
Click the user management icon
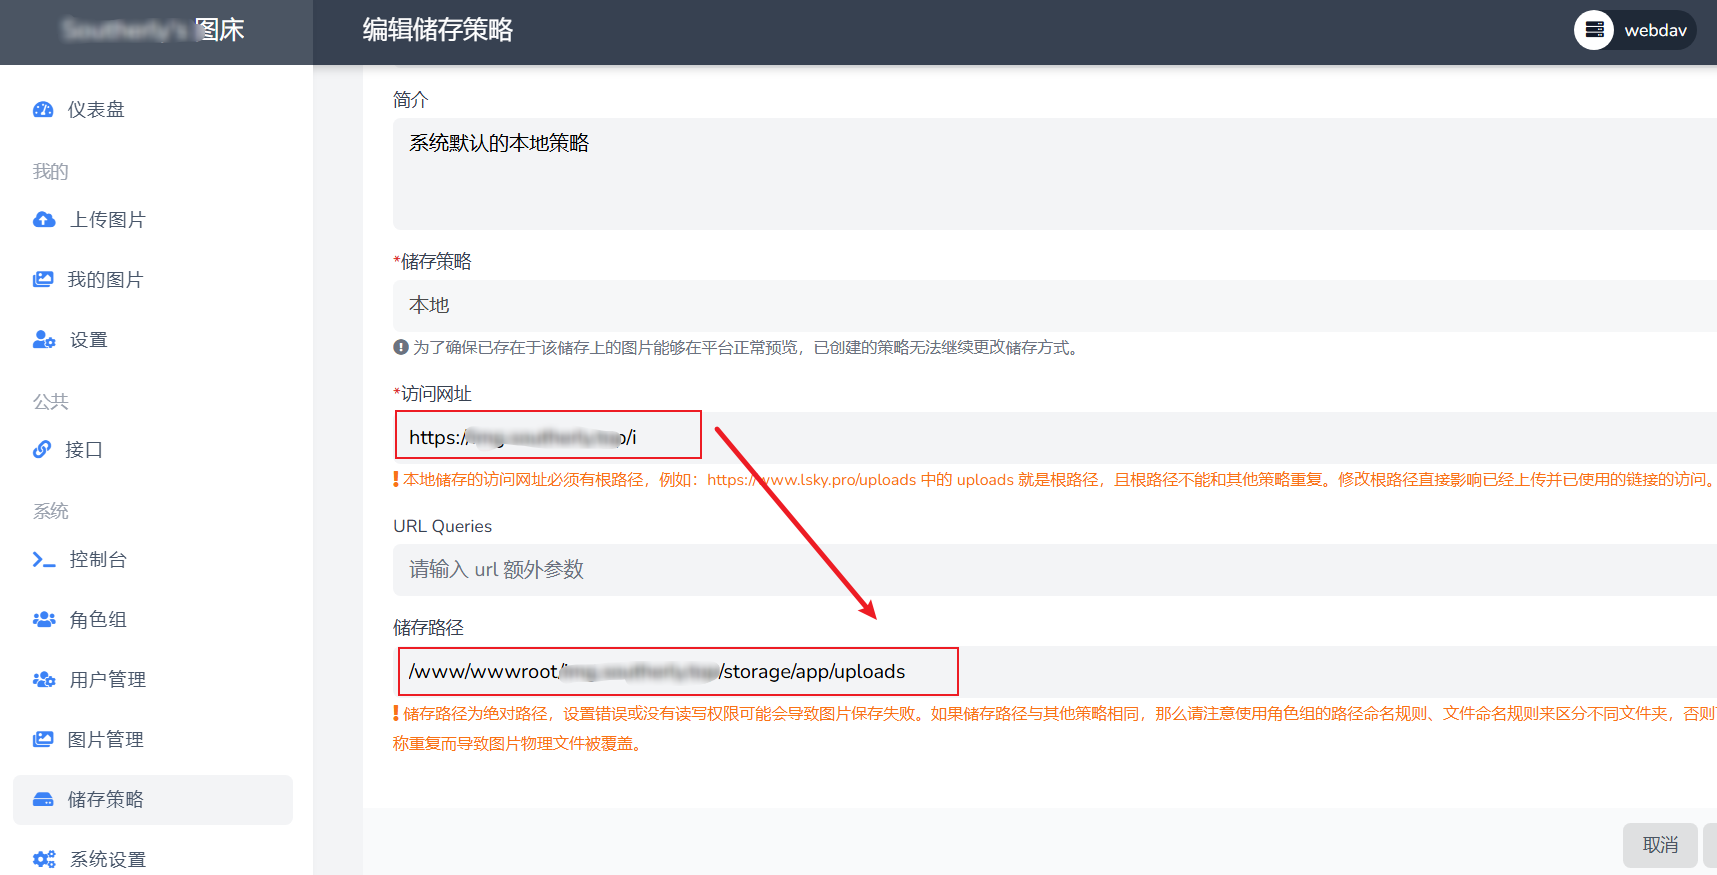pyautogui.click(x=44, y=680)
